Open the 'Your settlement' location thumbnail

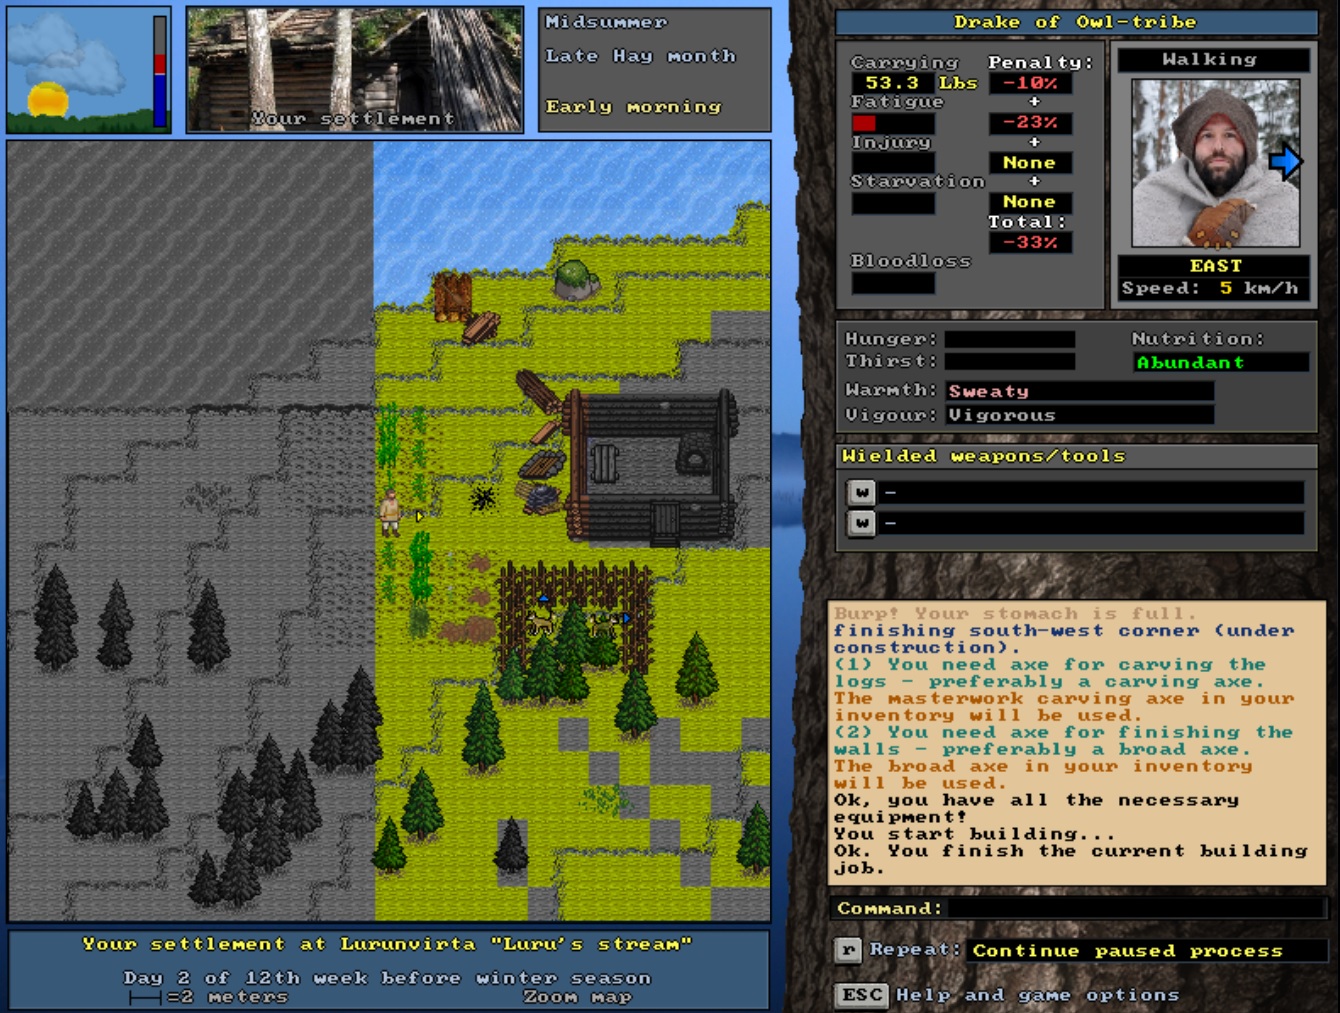(354, 70)
